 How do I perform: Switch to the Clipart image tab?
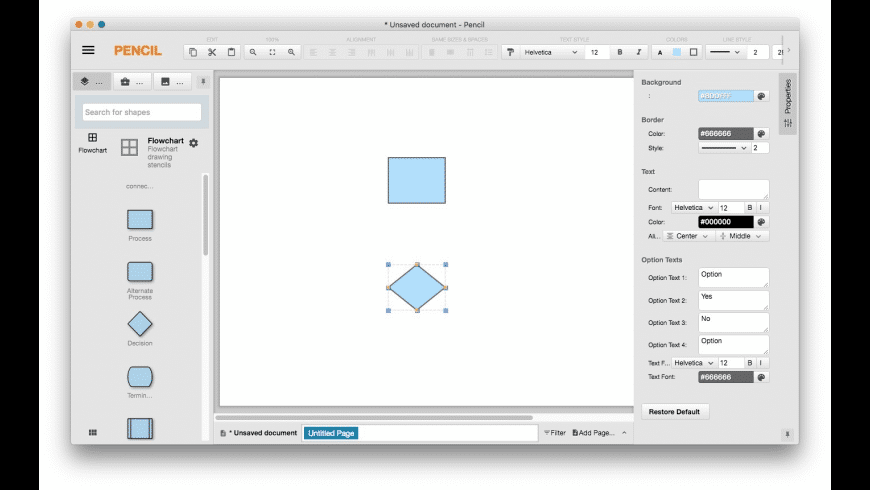172,82
